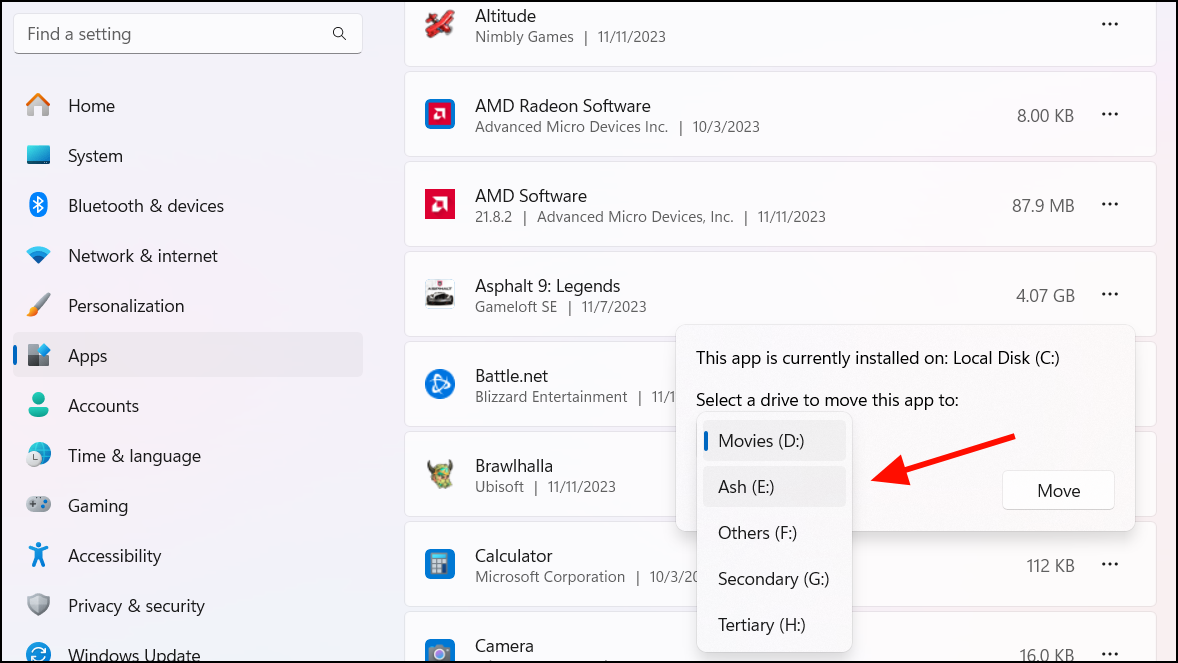This screenshot has height=663, width=1178.
Task: Open Privacy & security settings
Action: tap(188, 605)
